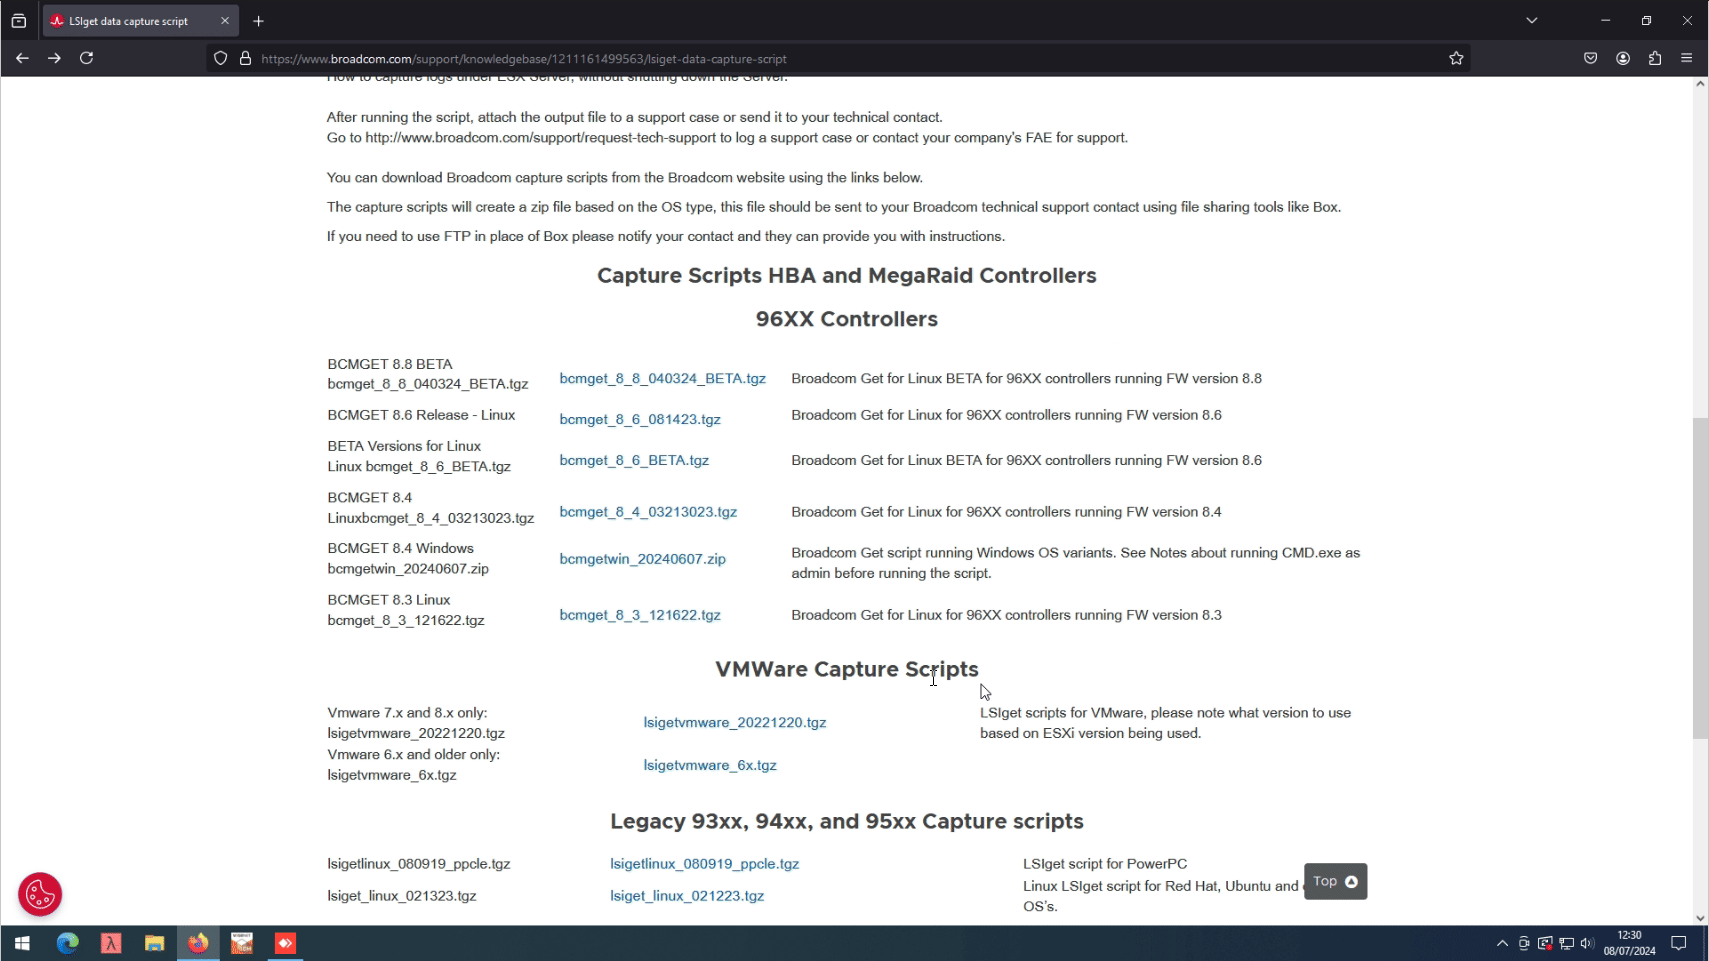Download bcmgetwin_20240607.zip link
Image resolution: width=1709 pixels, height=961 pixels.
[x=642, y=559]
